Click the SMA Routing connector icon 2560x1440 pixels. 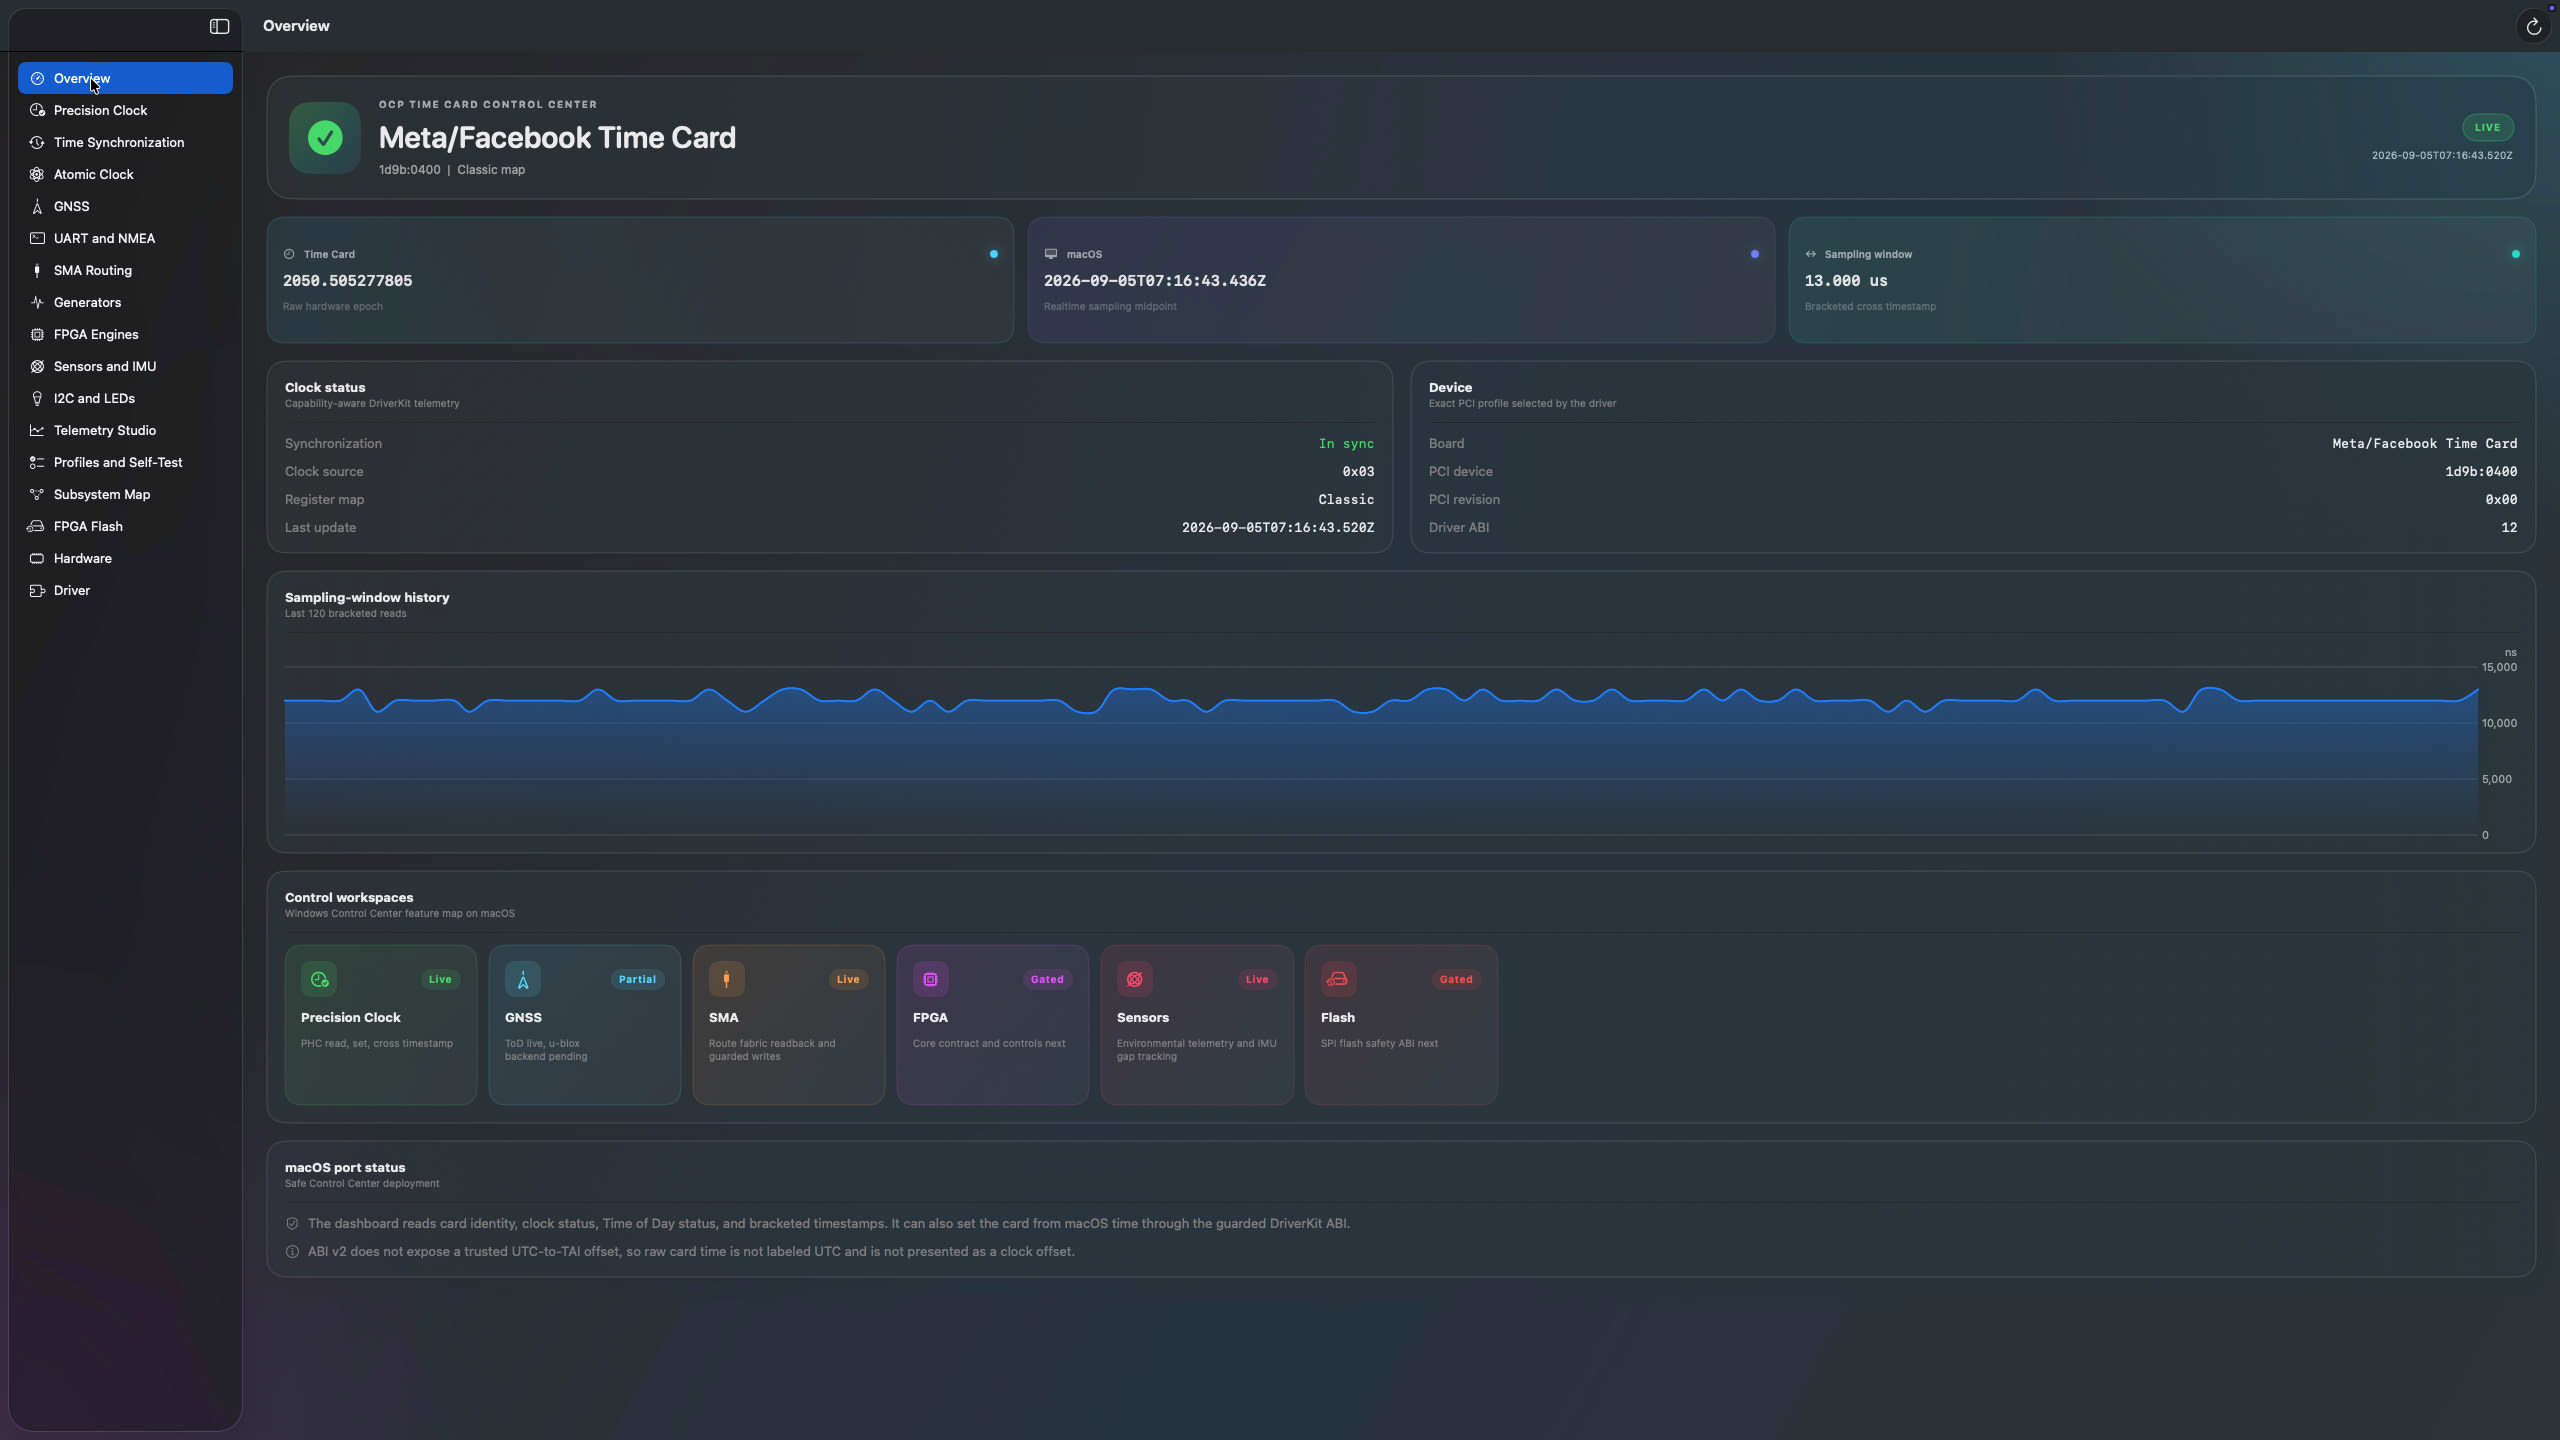37,270
